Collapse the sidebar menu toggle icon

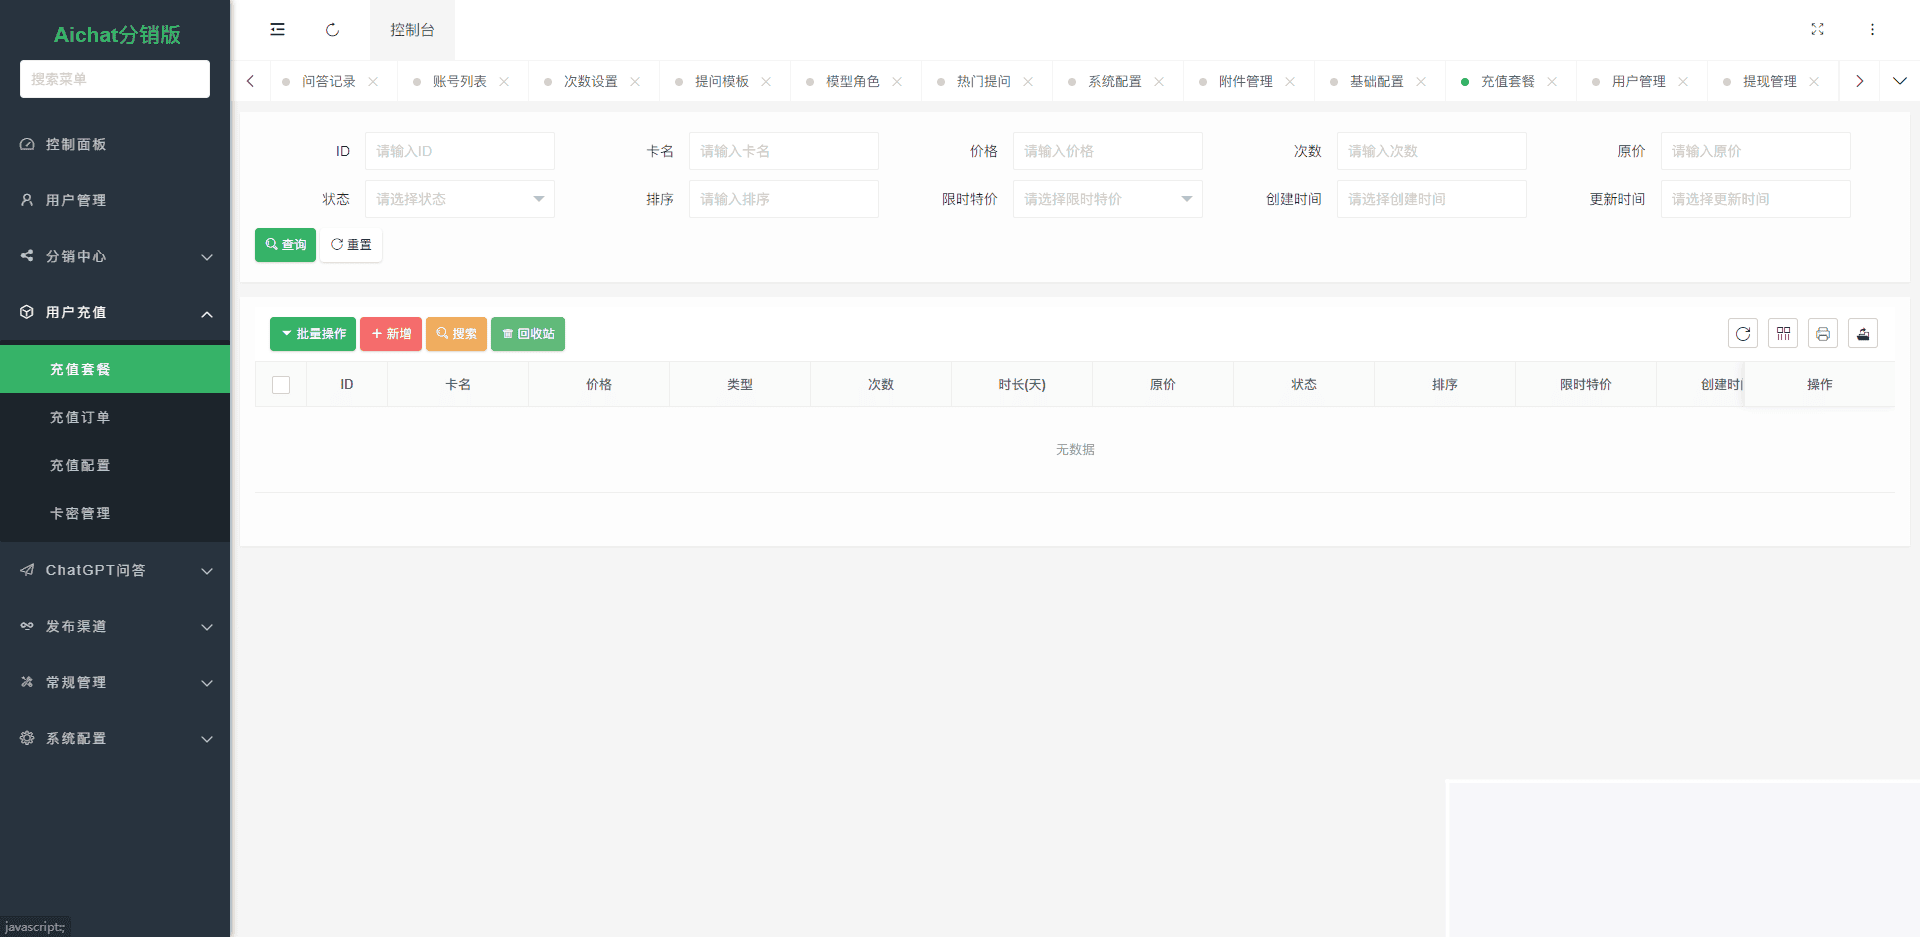tap(277, 29)
